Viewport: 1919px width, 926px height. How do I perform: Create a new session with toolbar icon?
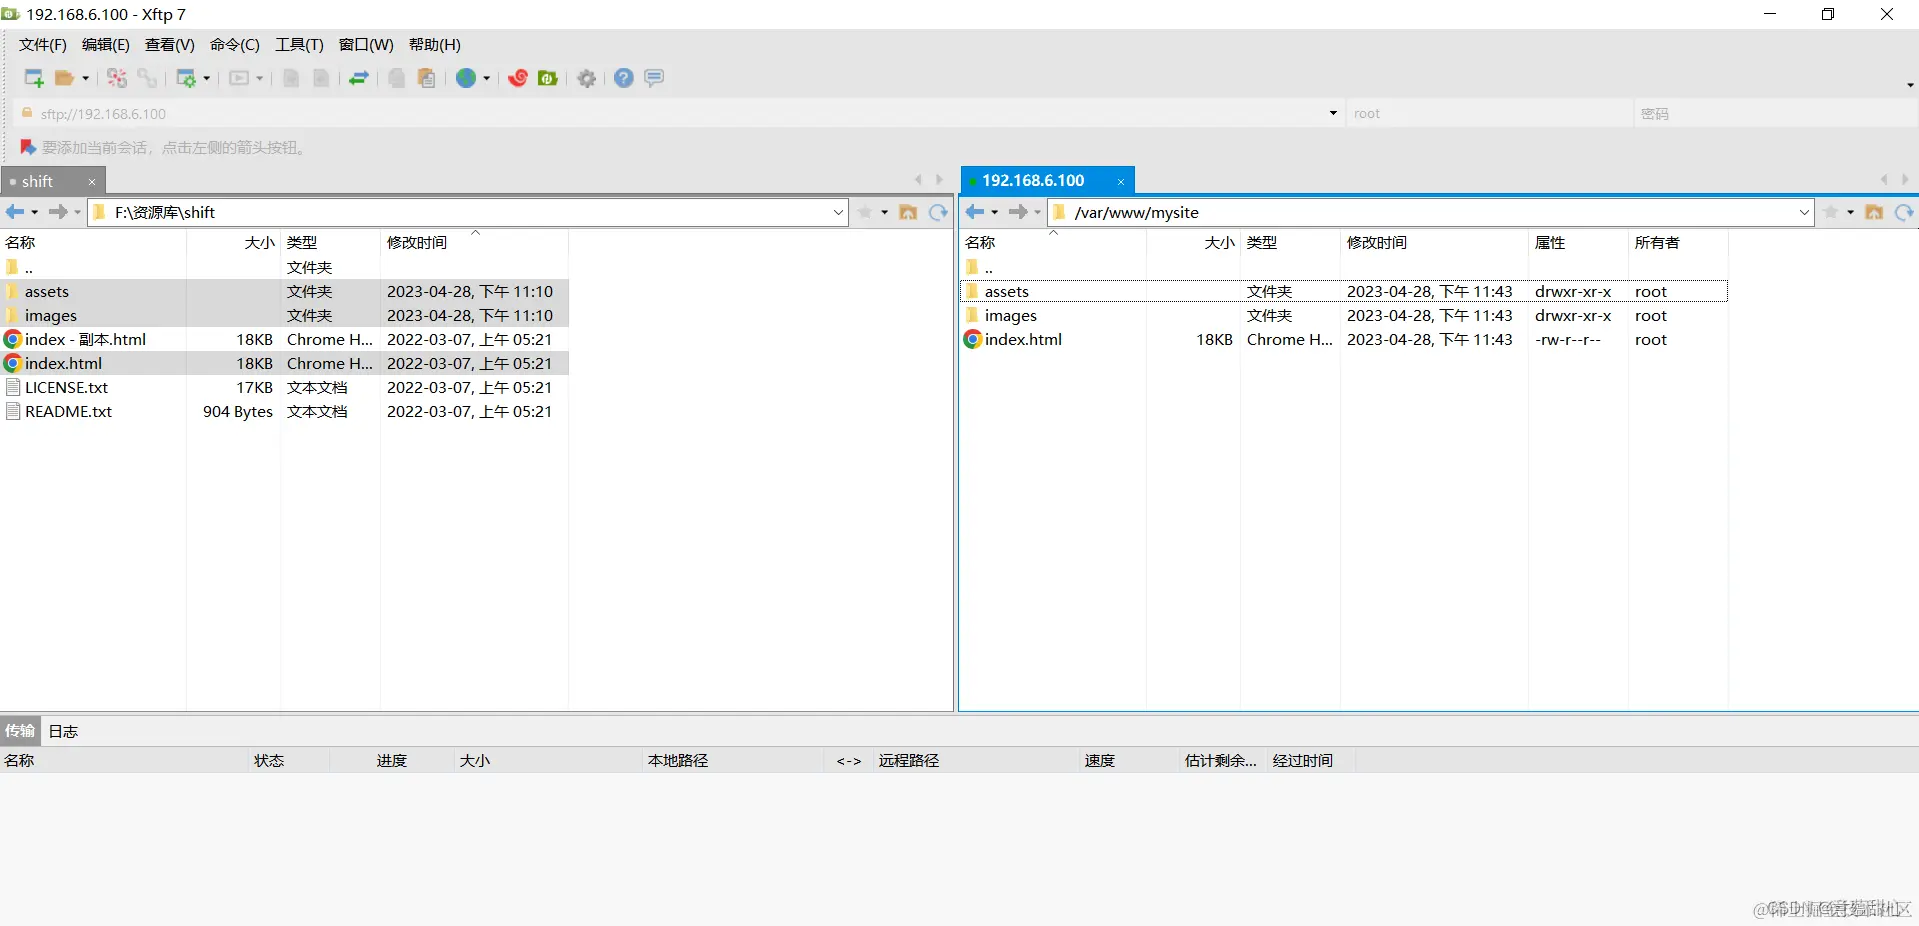34,78
